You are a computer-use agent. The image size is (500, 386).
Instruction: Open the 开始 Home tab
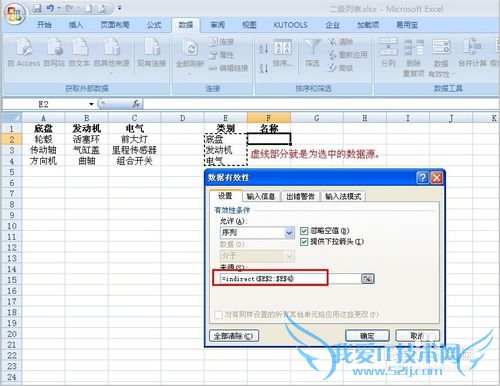pos(44,25)
